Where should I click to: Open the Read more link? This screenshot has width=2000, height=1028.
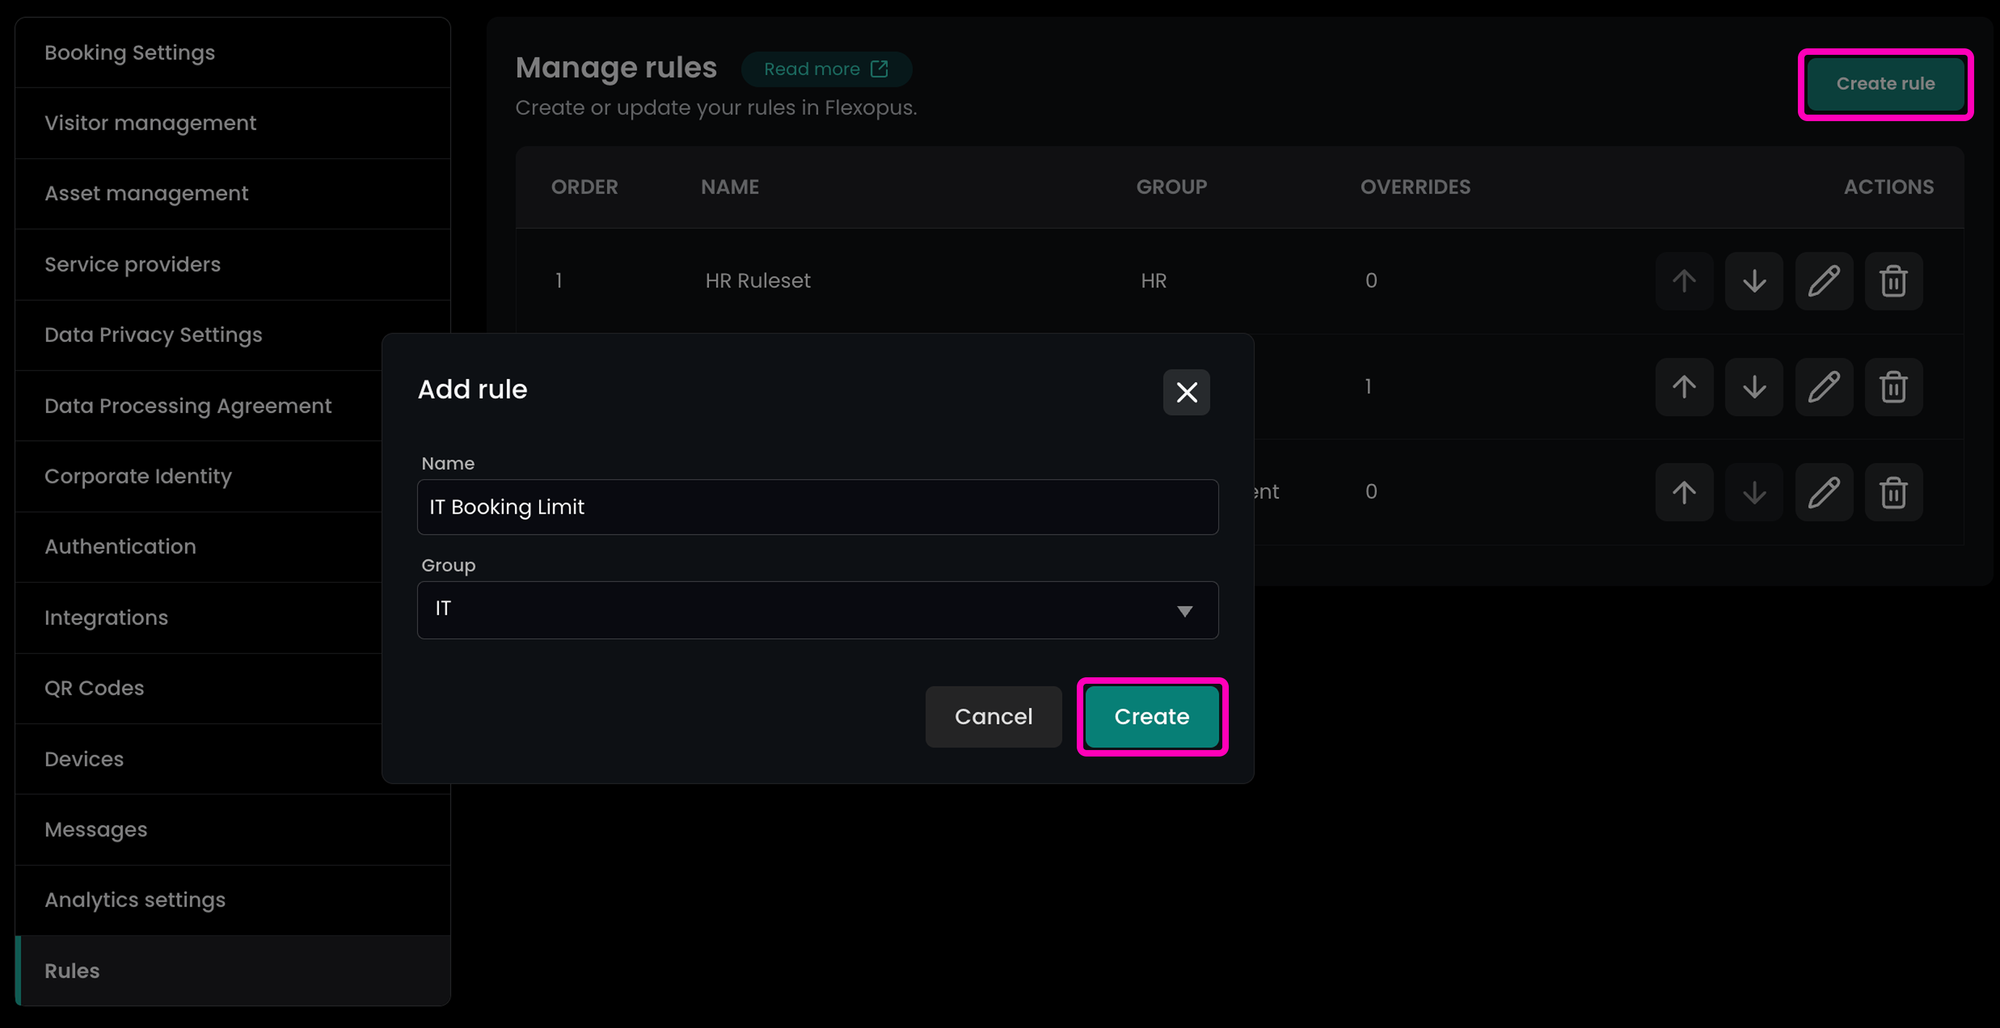(x=825, y=69)
